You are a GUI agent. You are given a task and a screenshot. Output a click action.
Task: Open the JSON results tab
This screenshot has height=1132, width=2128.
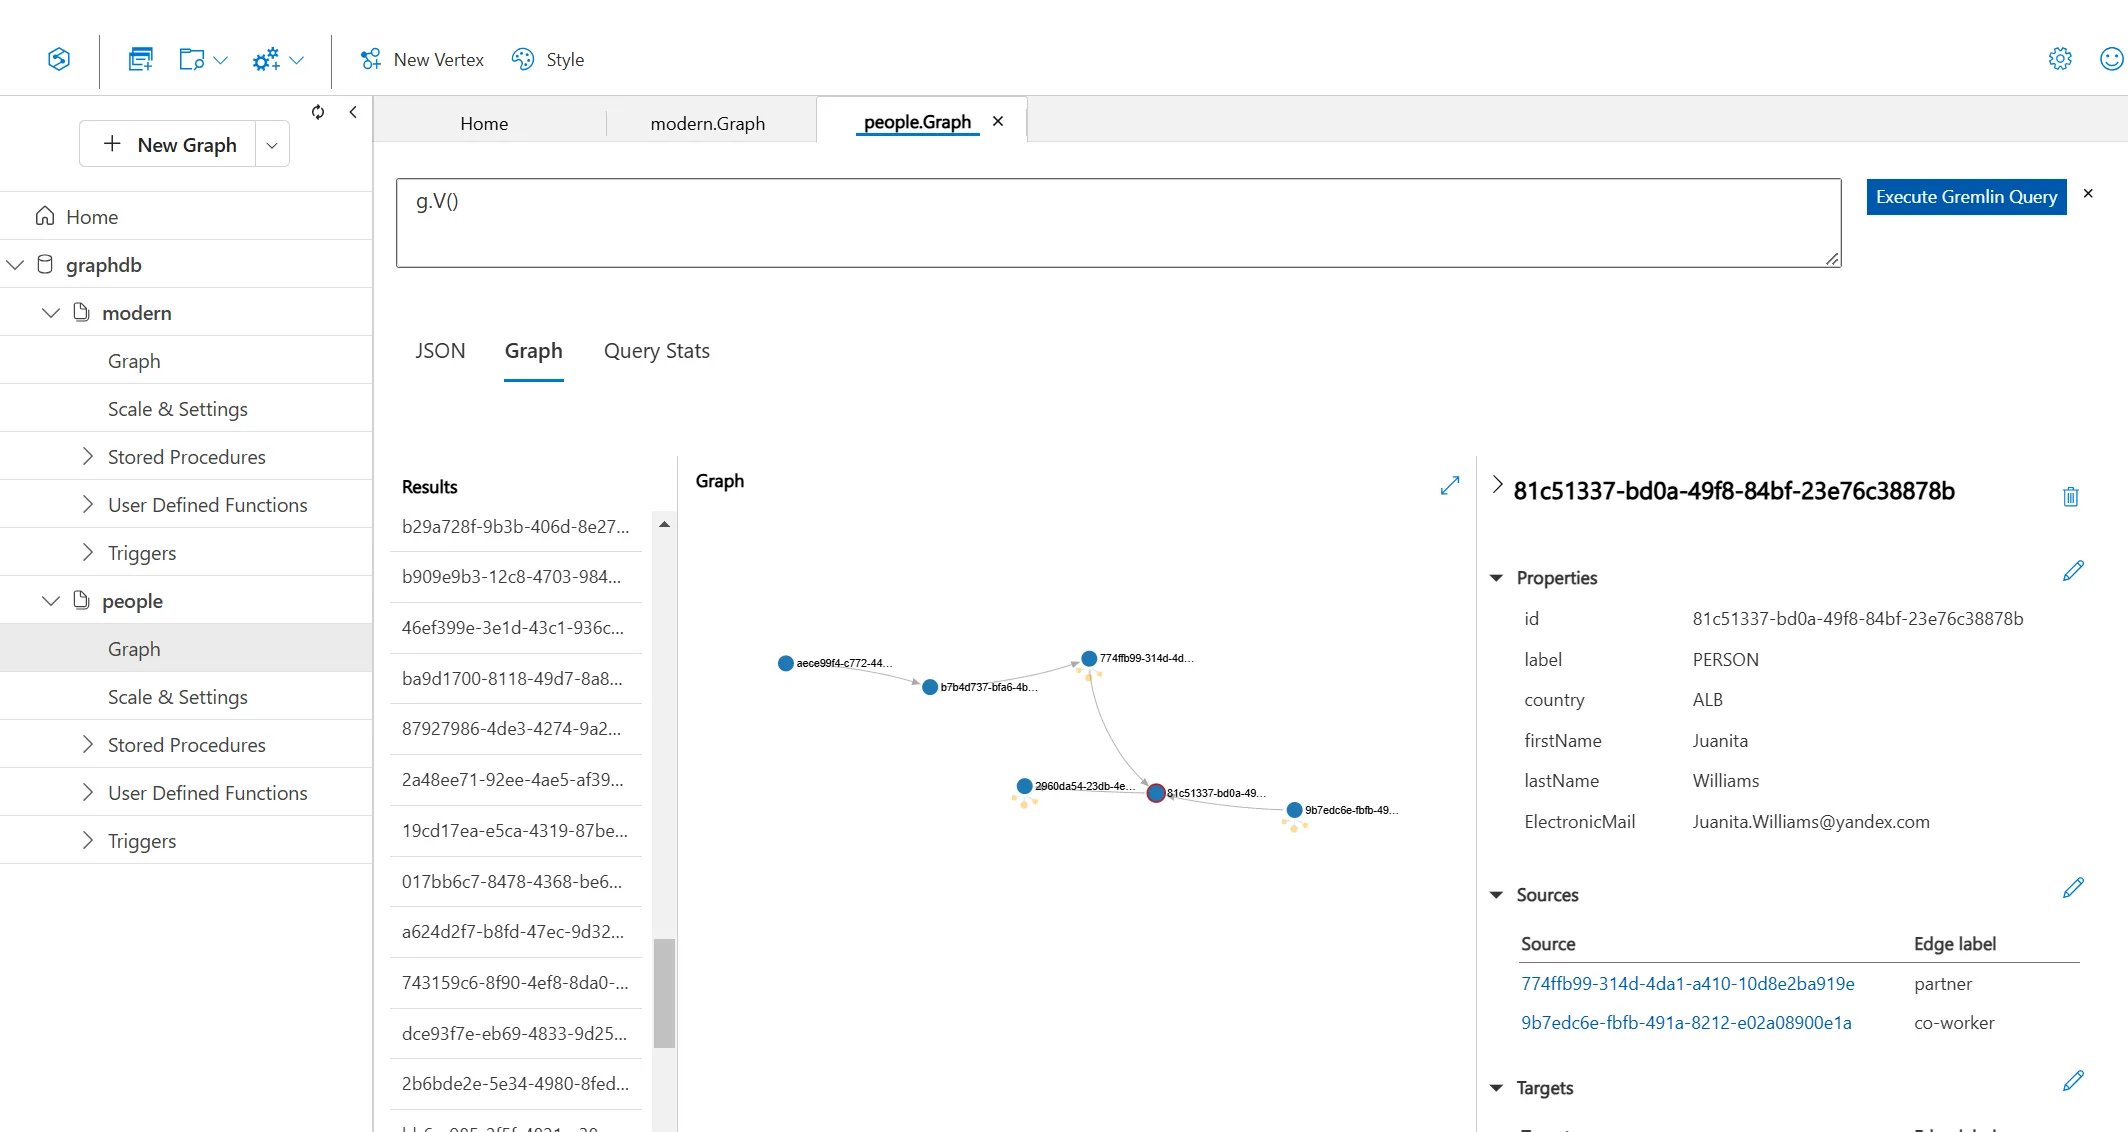441,351
